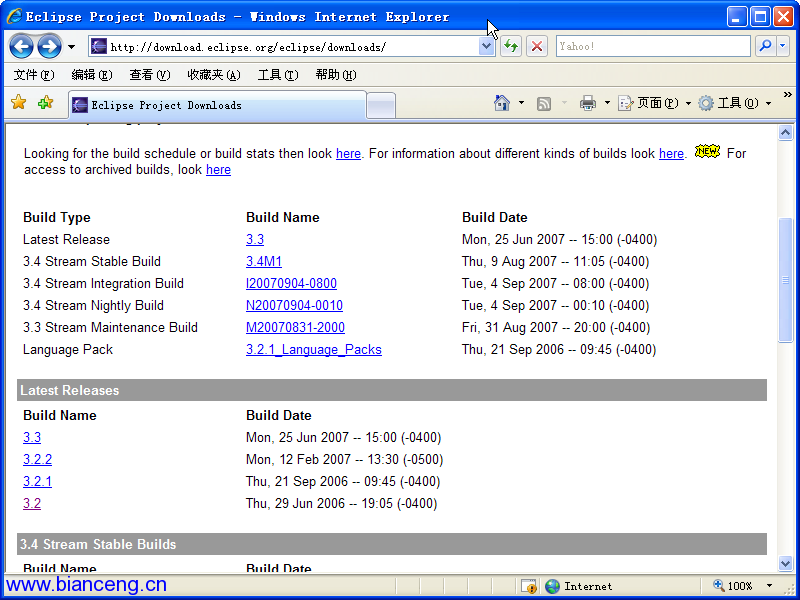Follow 'here' link about kinds of builds

(671, 154)
